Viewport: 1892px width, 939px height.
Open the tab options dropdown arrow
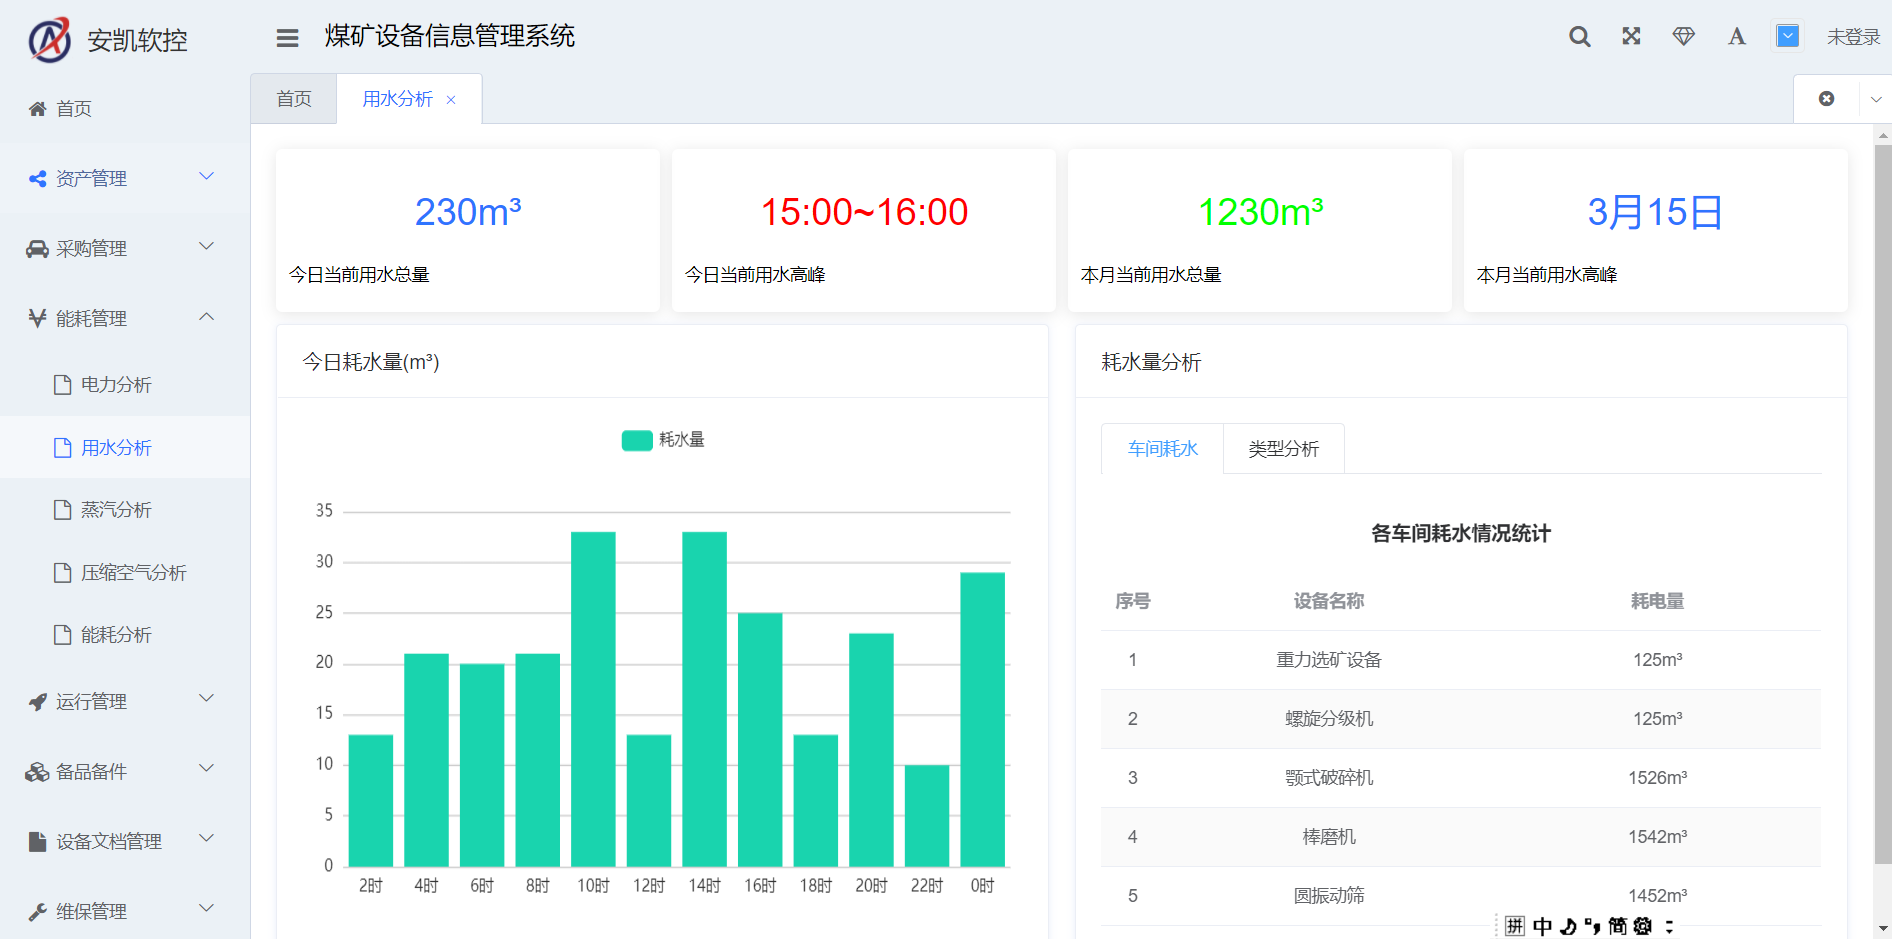(1876, 99)
